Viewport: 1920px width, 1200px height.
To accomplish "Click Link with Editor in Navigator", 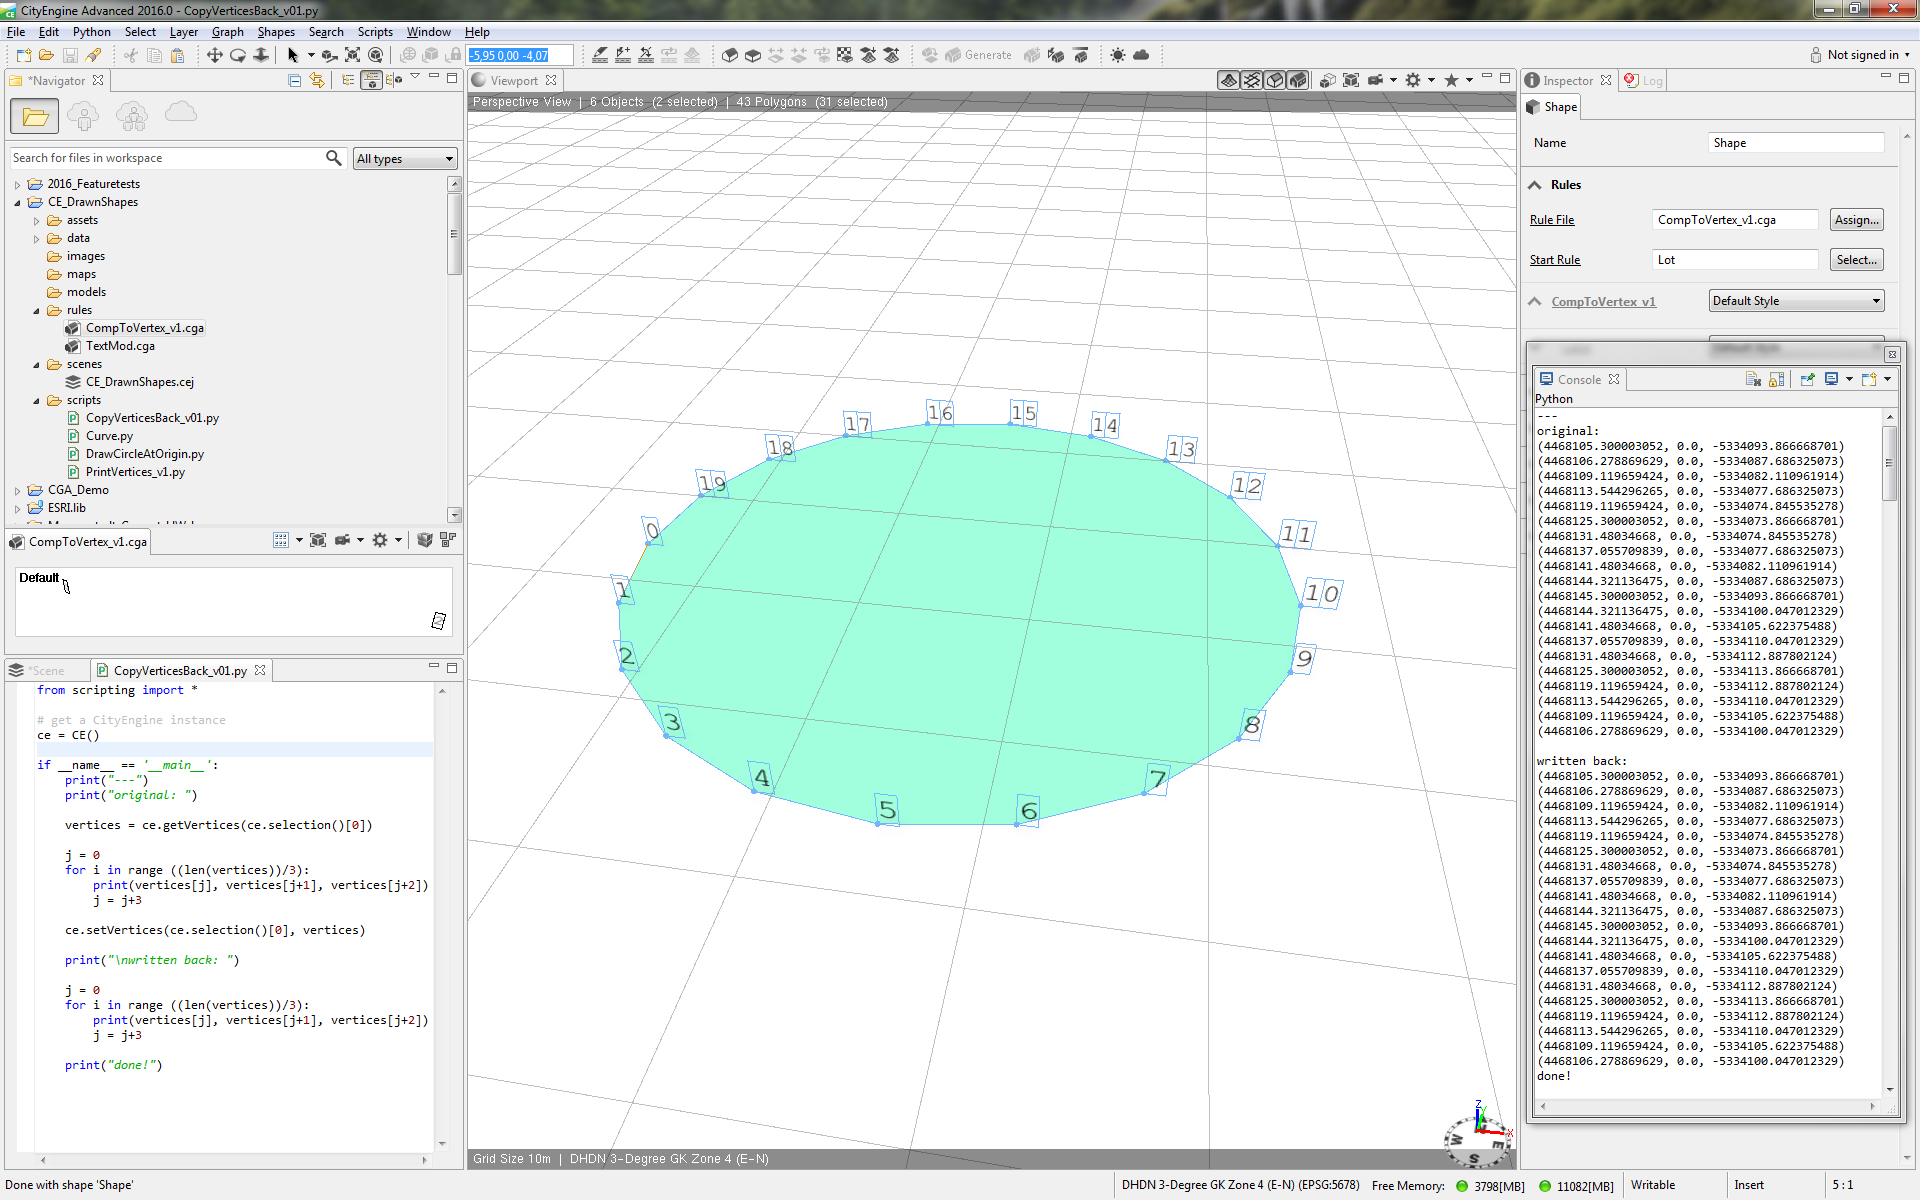I will coord(317,80).
